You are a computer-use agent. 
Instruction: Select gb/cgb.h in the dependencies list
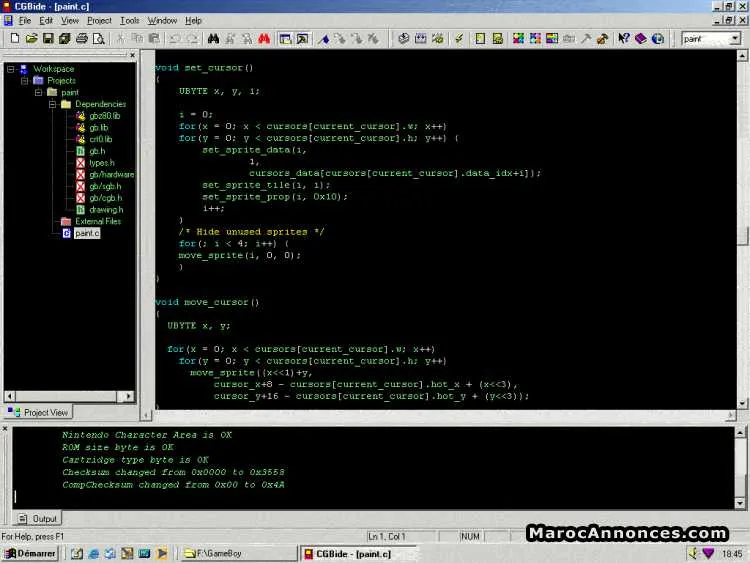(106, 198)
